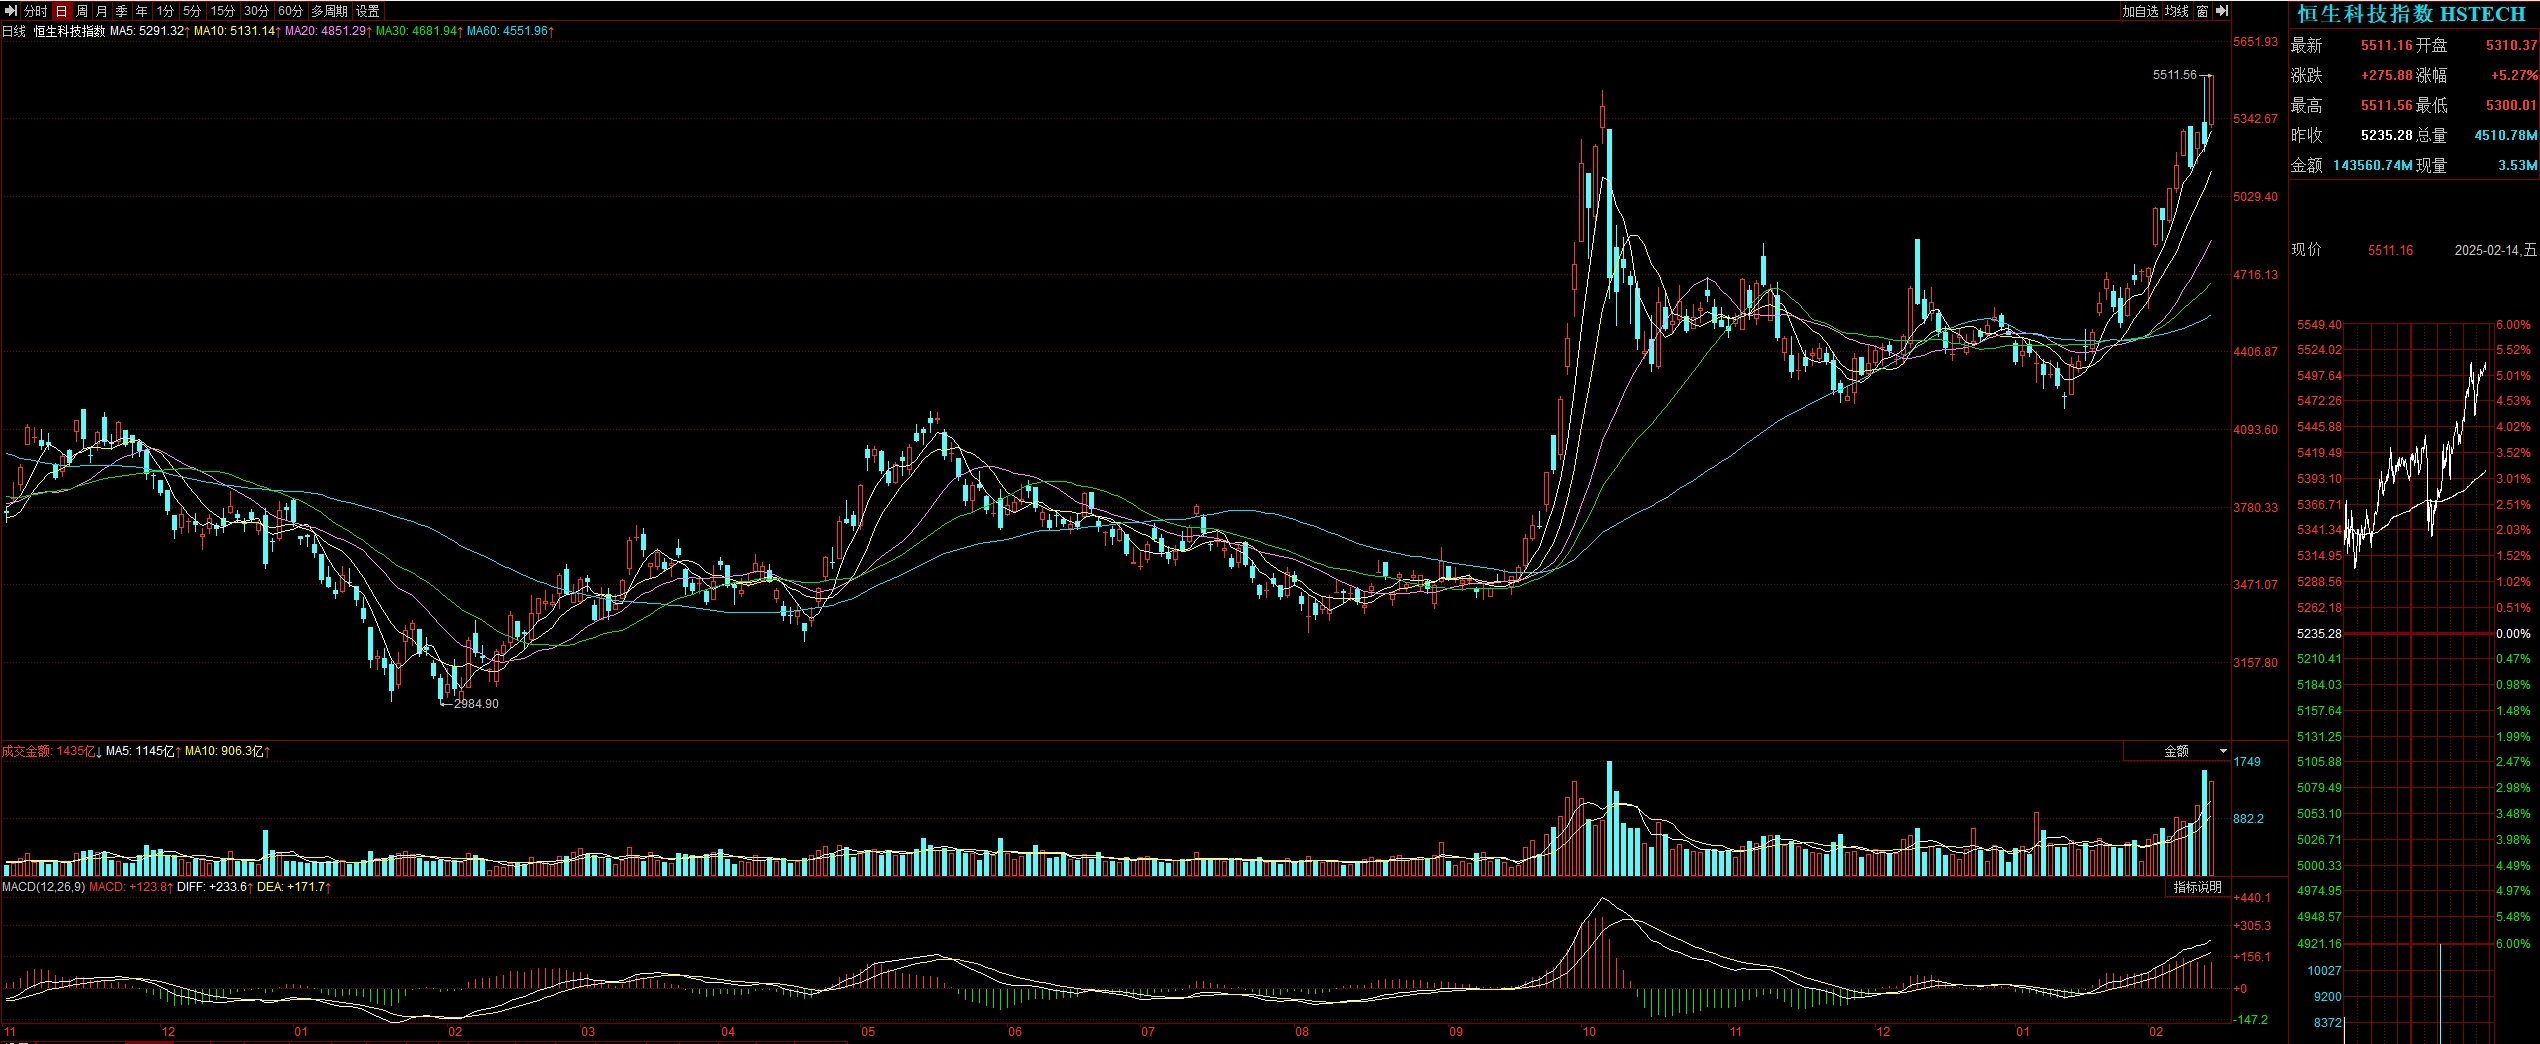Select the 月 monthly period

click(102, 11)
